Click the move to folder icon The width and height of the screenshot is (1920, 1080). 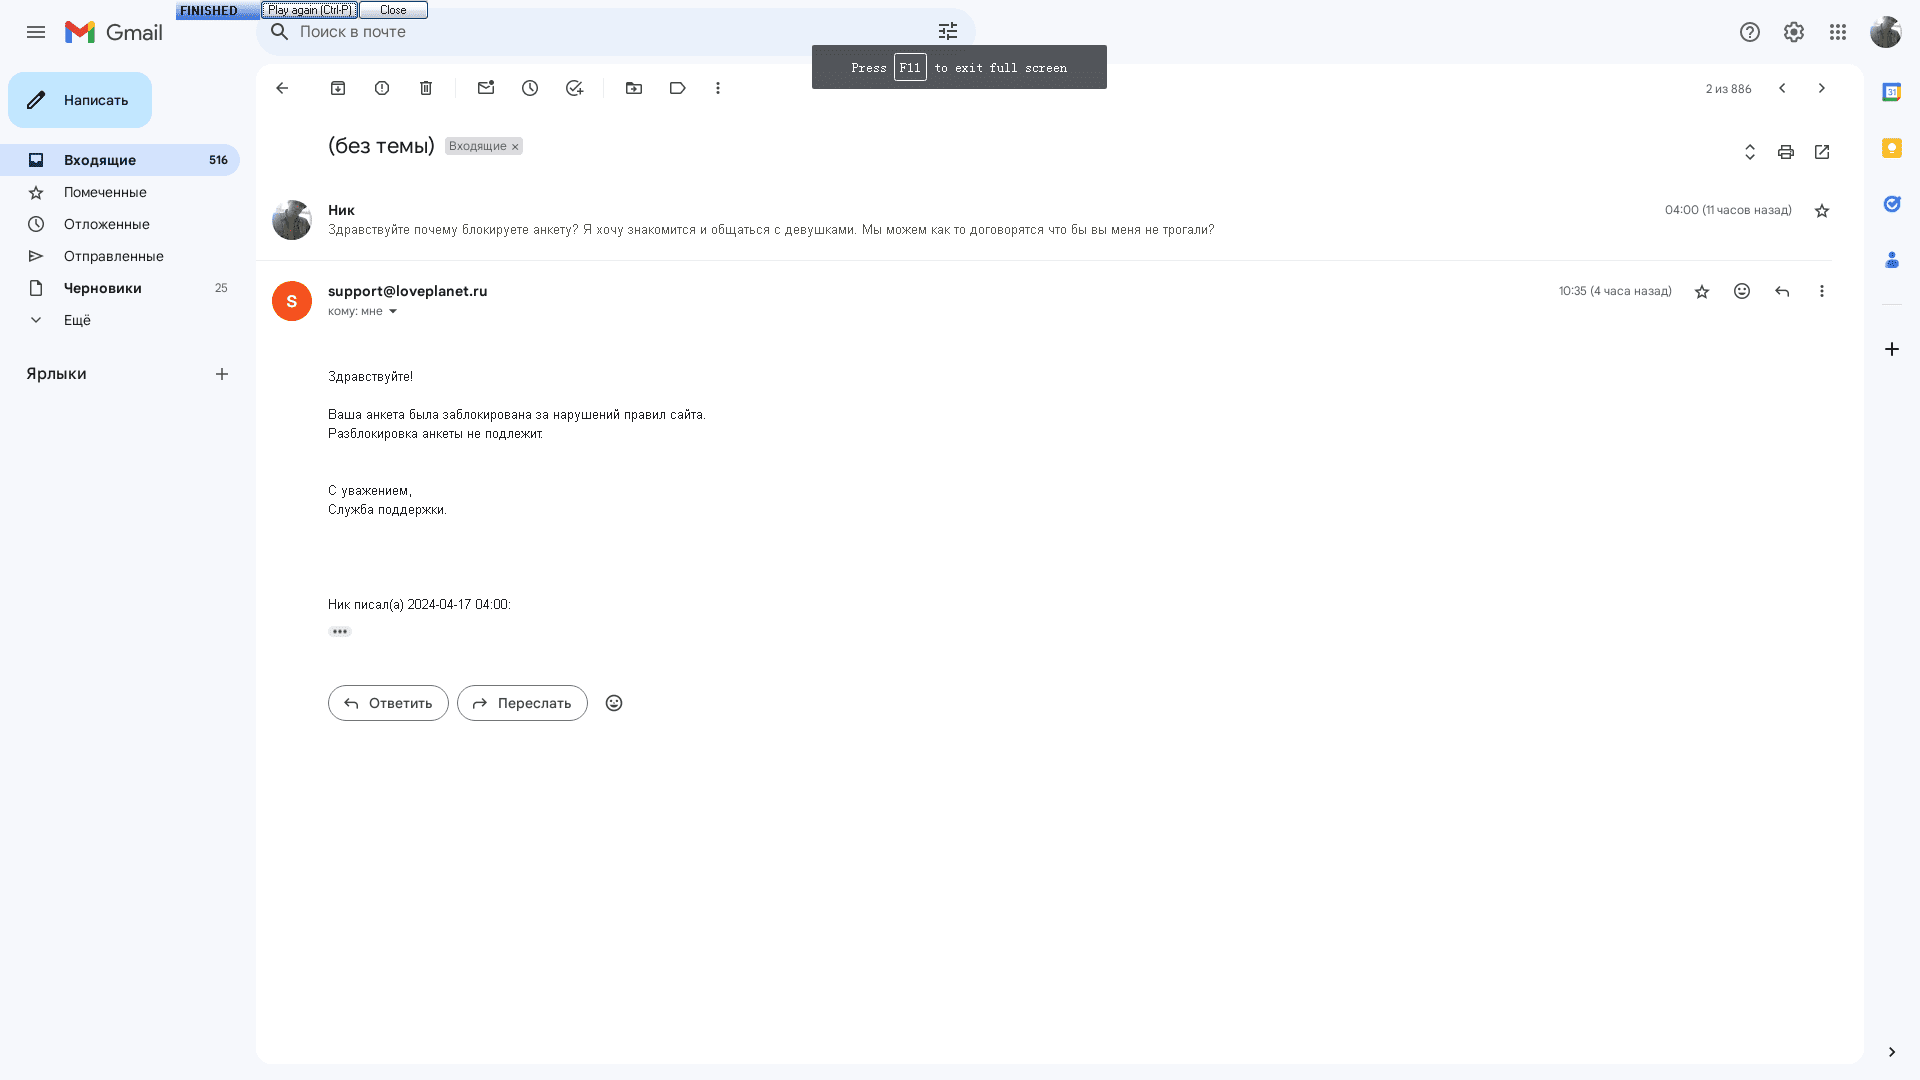point(633,87)
